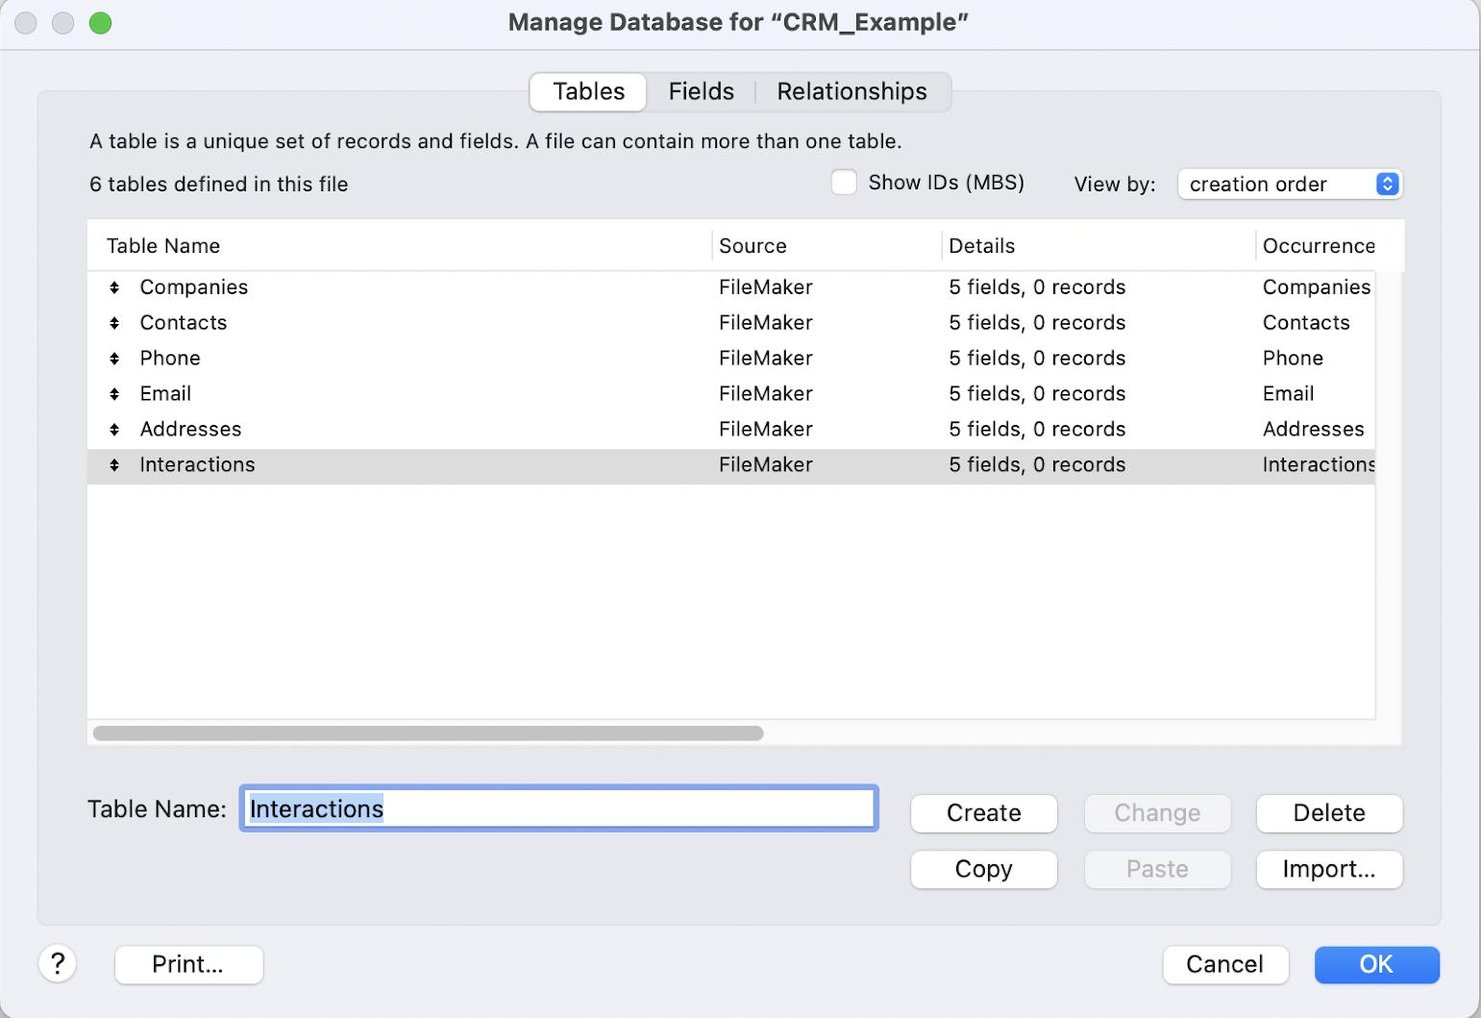
Task: Open help using the question mark icon
Action: 58,963
